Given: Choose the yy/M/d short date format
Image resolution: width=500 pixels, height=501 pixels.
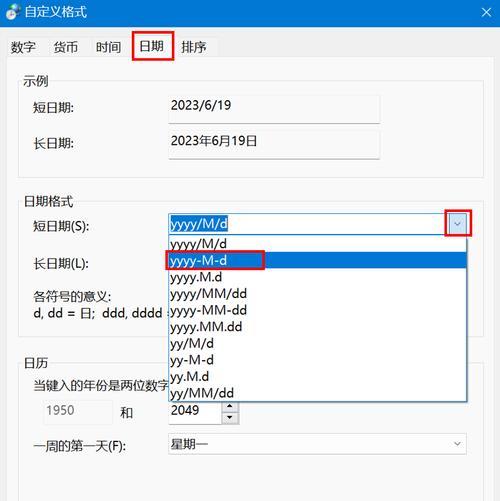Looking at the screenshot, I should click(317, 343).
